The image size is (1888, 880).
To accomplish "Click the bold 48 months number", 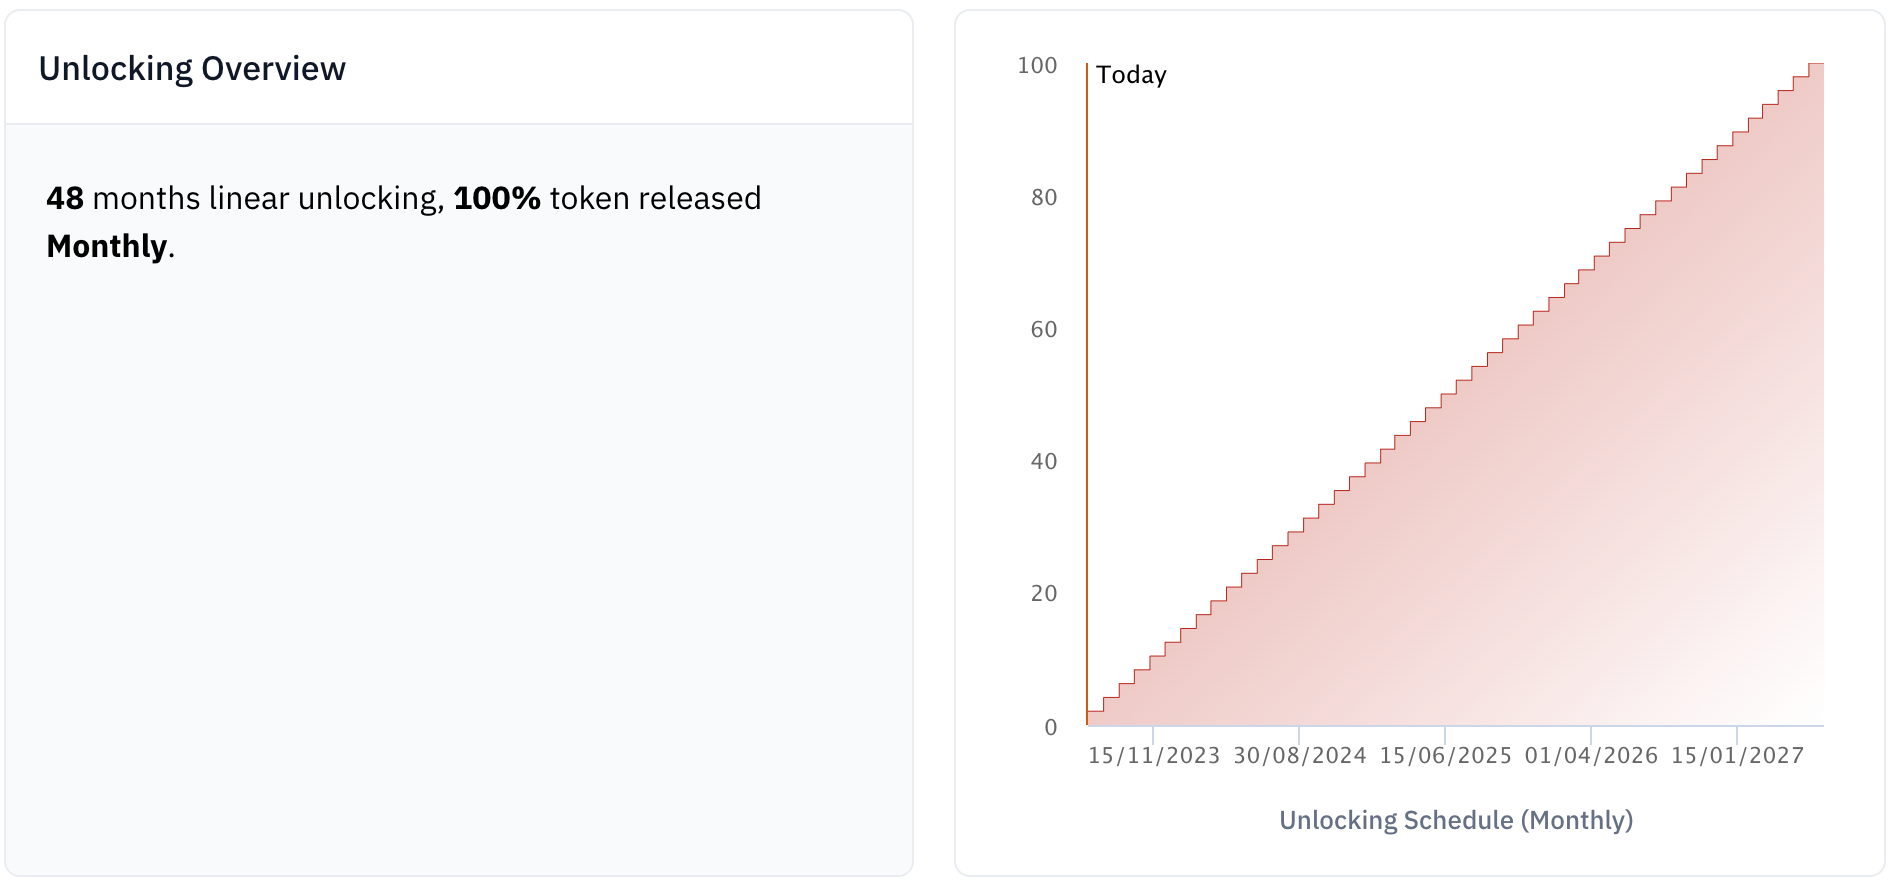I will 65,199.
